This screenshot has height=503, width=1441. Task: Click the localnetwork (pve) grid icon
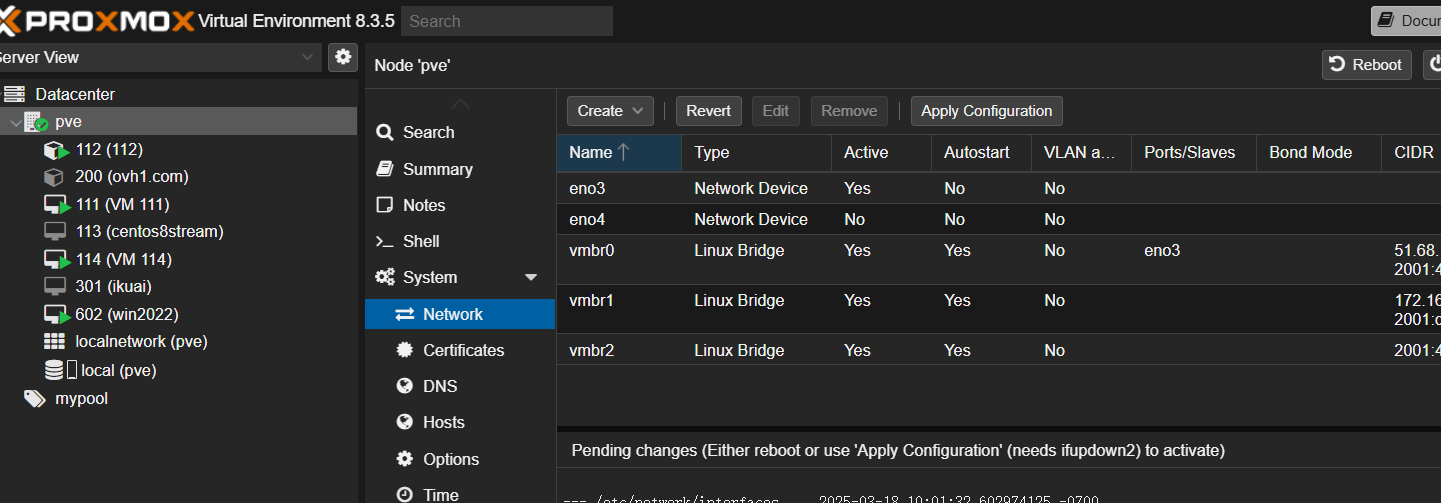[x=54, y=342]
